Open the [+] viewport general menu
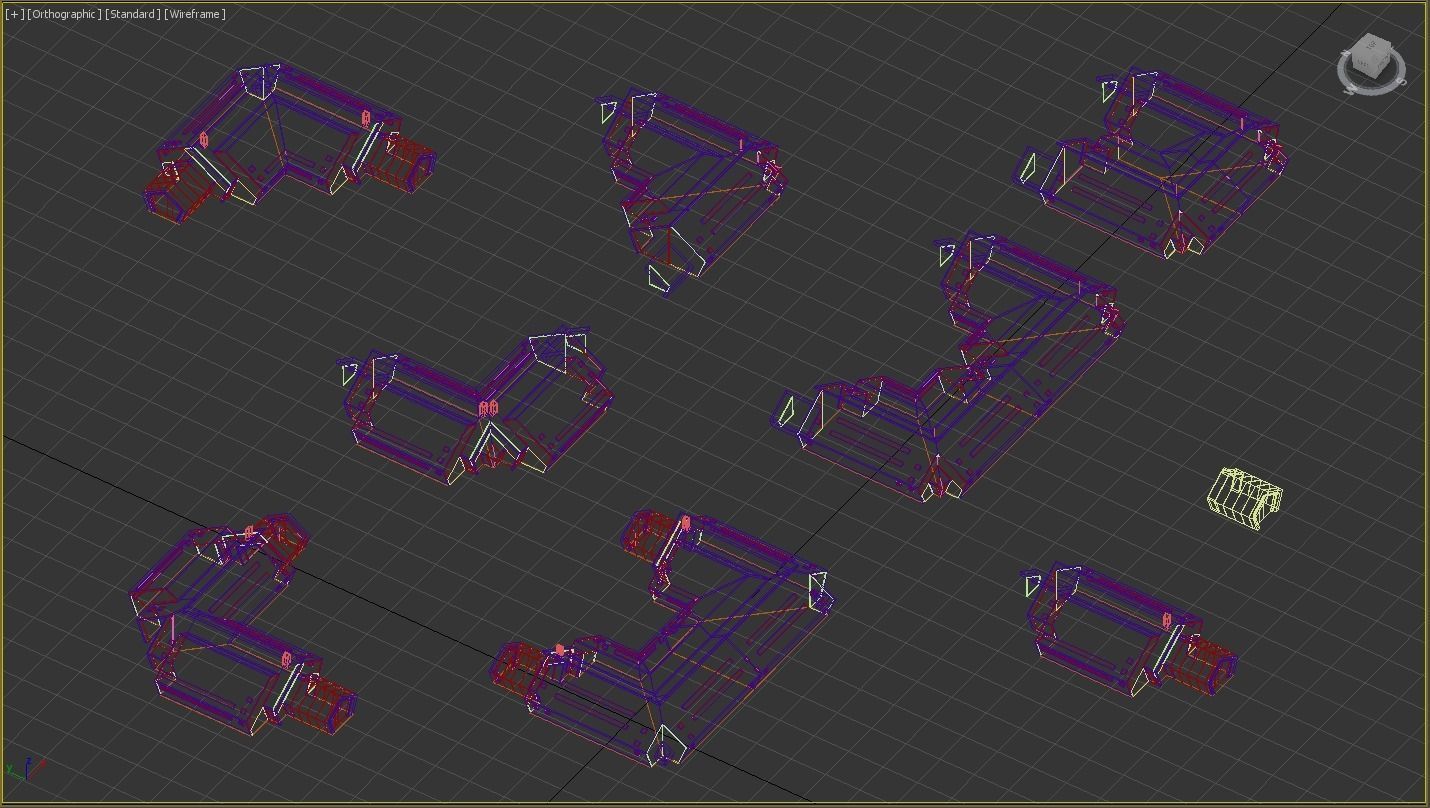This screenshot has width=1430, height=808. [x=14, y=14]
